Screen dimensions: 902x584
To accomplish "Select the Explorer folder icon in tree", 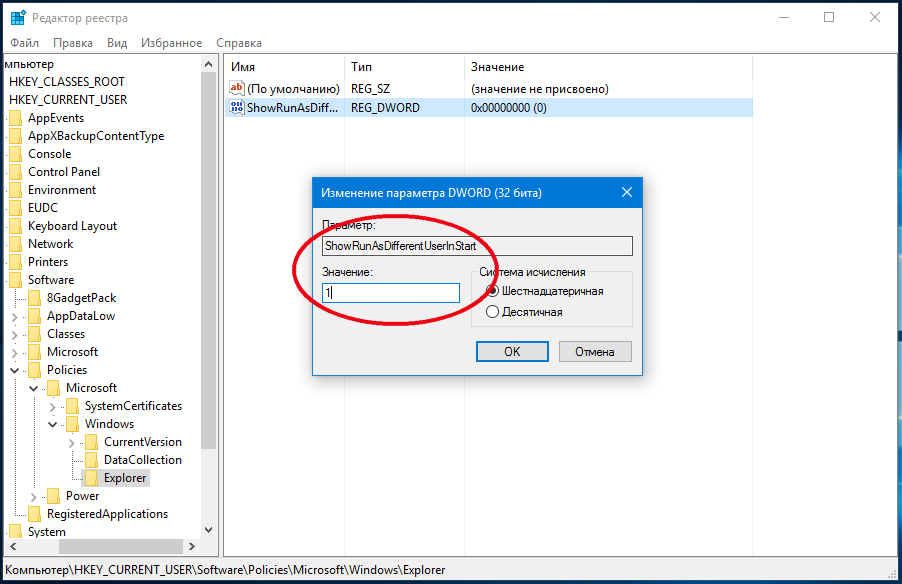I will pos(91,478).
